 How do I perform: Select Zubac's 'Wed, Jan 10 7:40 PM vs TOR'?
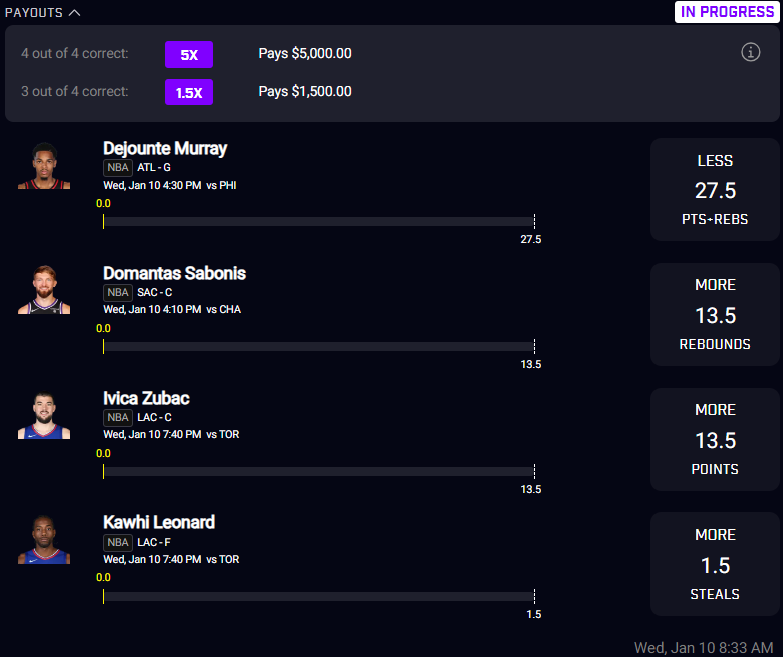(171, 434)
